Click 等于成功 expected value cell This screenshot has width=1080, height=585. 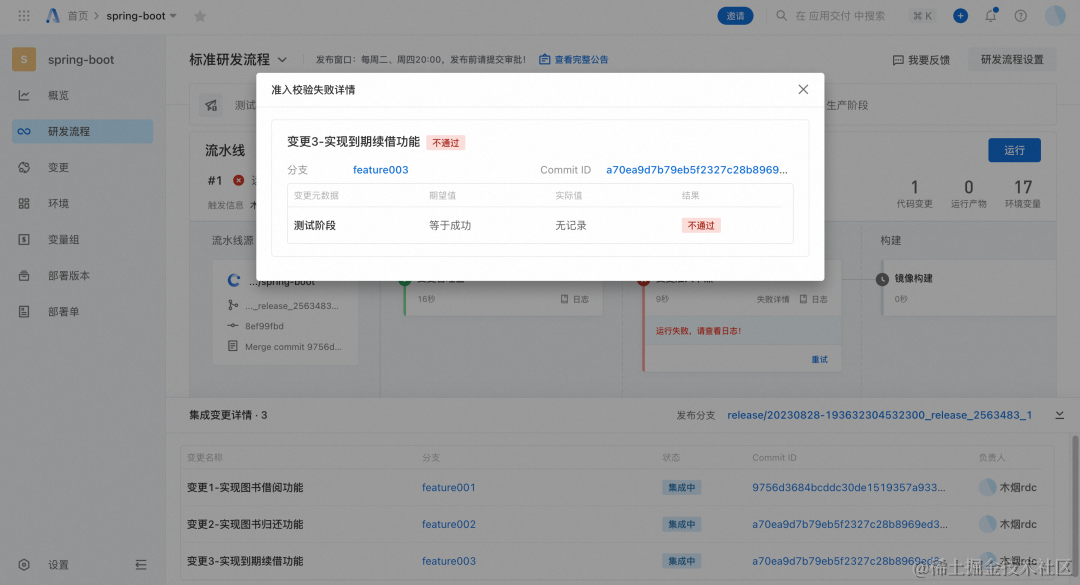(450, 225)
